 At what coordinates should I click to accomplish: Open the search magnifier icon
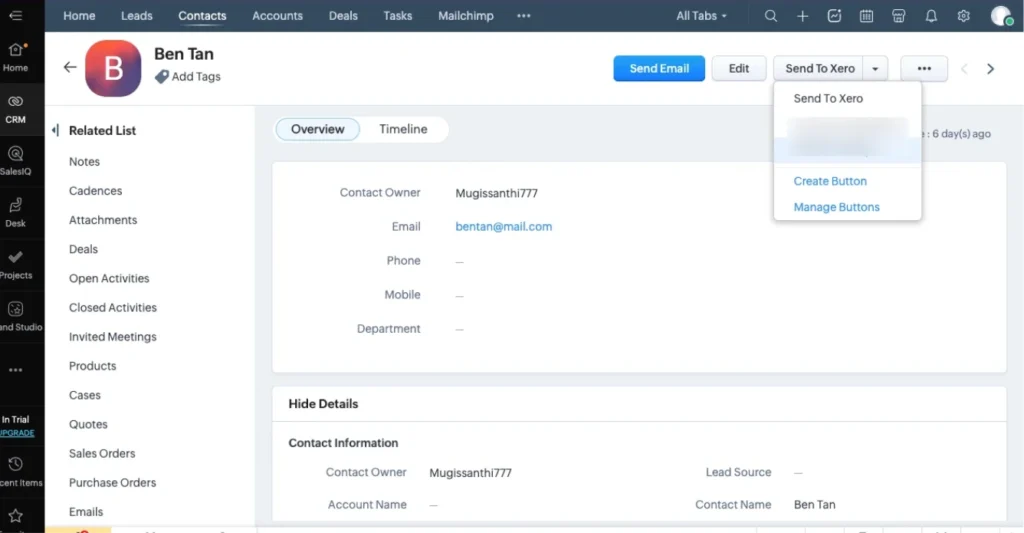[x=771, y=16]
